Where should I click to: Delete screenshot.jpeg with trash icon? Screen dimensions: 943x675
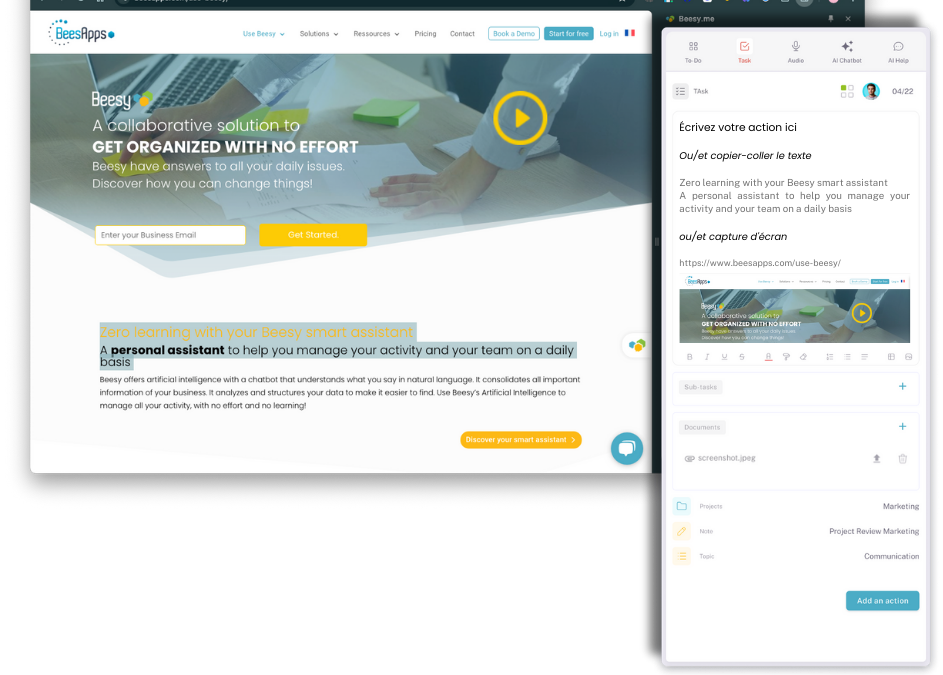point(902,458)
